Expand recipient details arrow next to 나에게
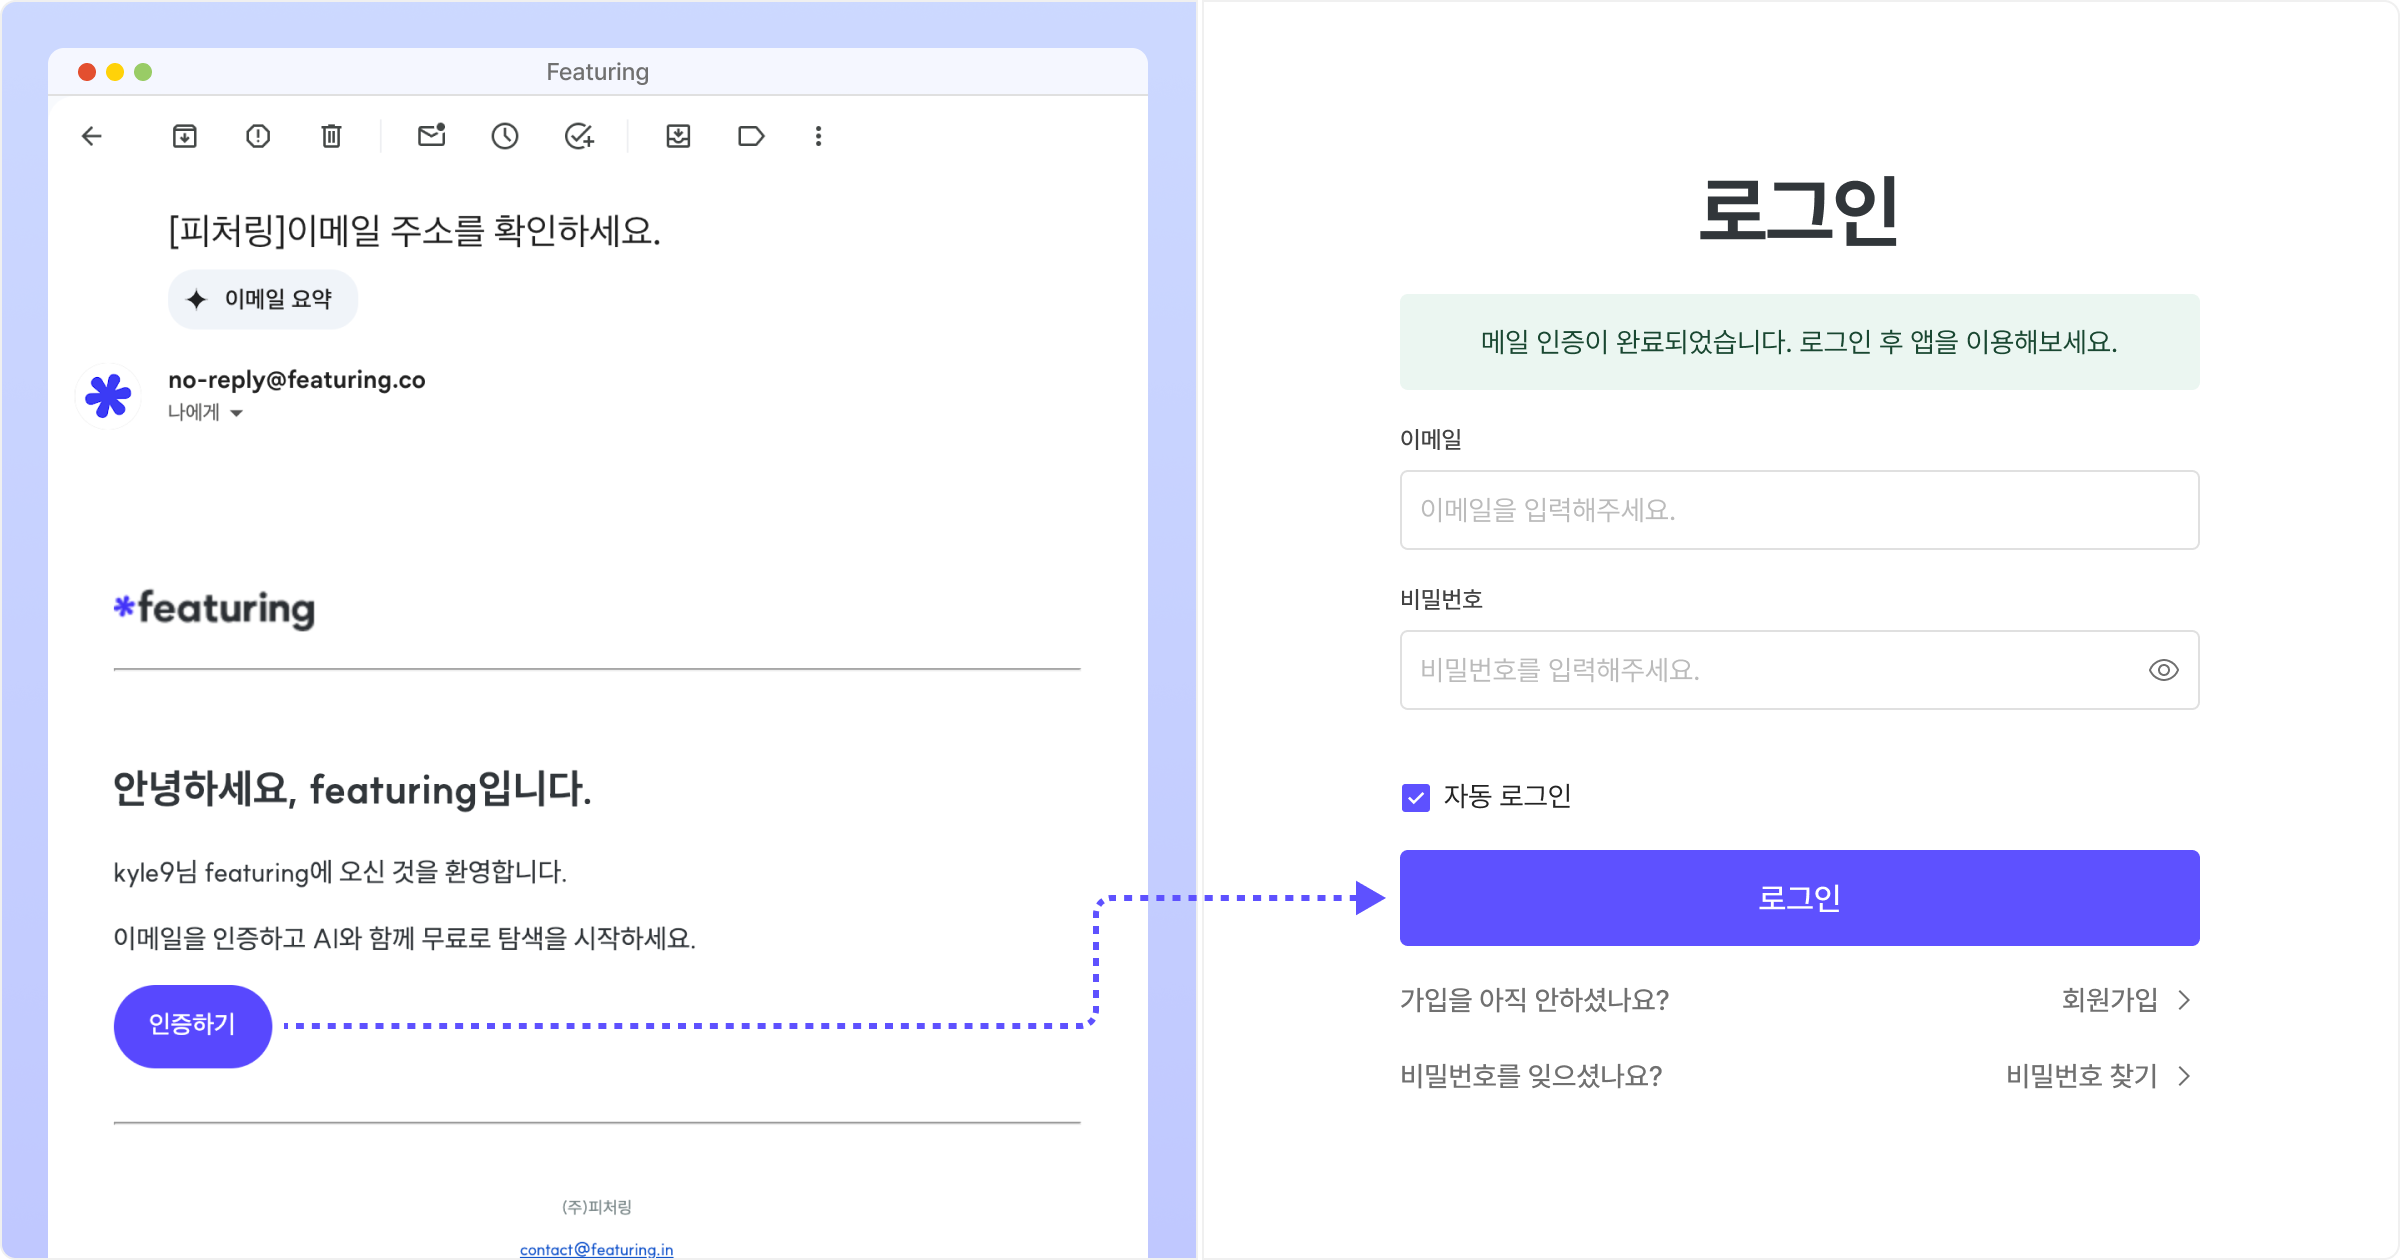 237,413
